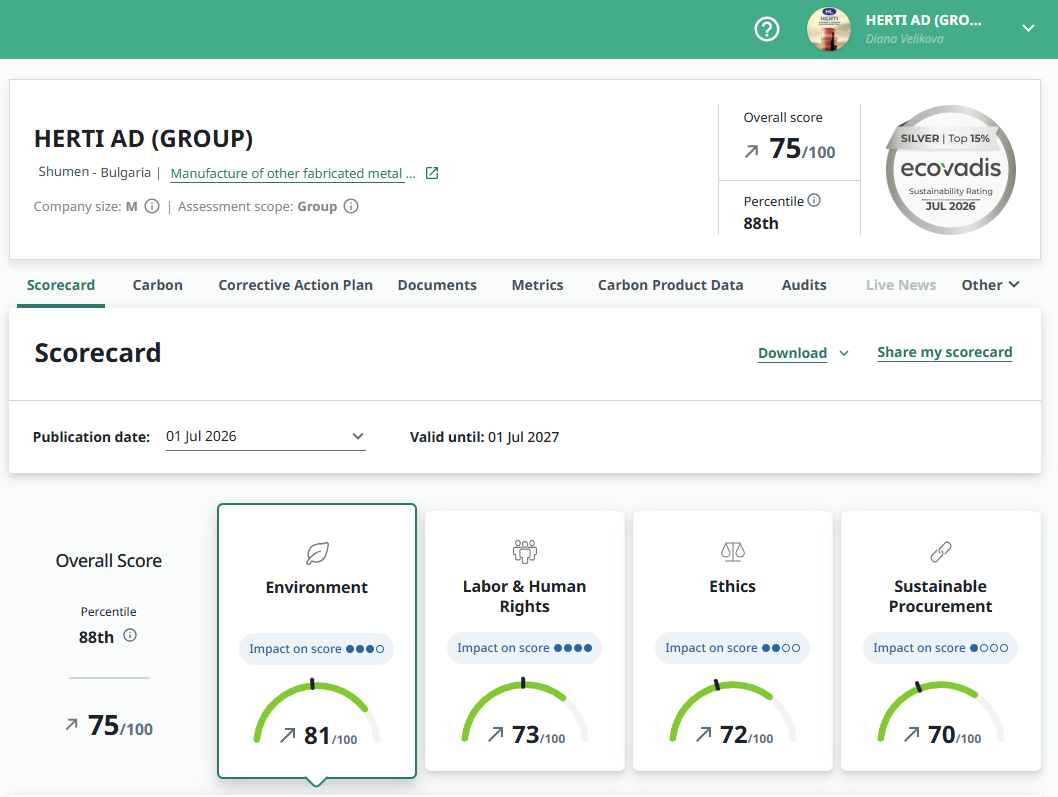Image resolution: width=1058 pixels, height=797 pixels.
Task: Click the Labor & Human Rights score gauge
Action: point(525,713)
